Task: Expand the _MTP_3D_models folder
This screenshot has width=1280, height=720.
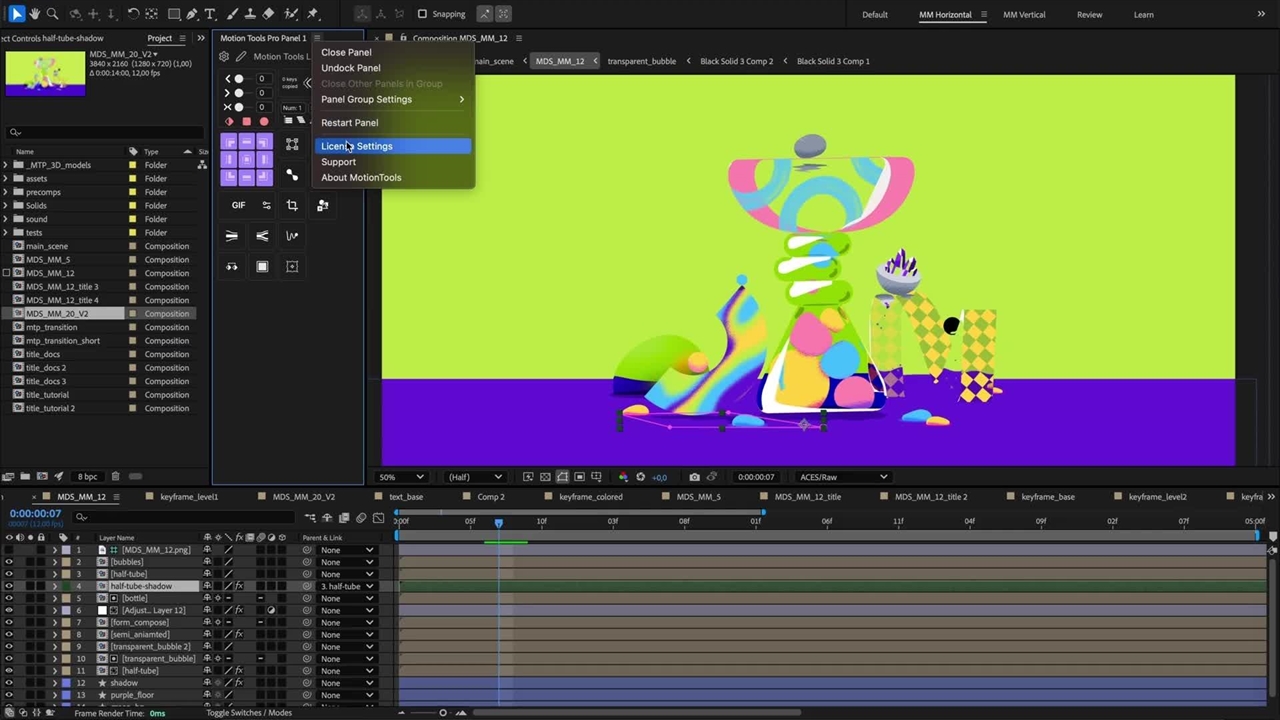Action: (x=6, y=165)
